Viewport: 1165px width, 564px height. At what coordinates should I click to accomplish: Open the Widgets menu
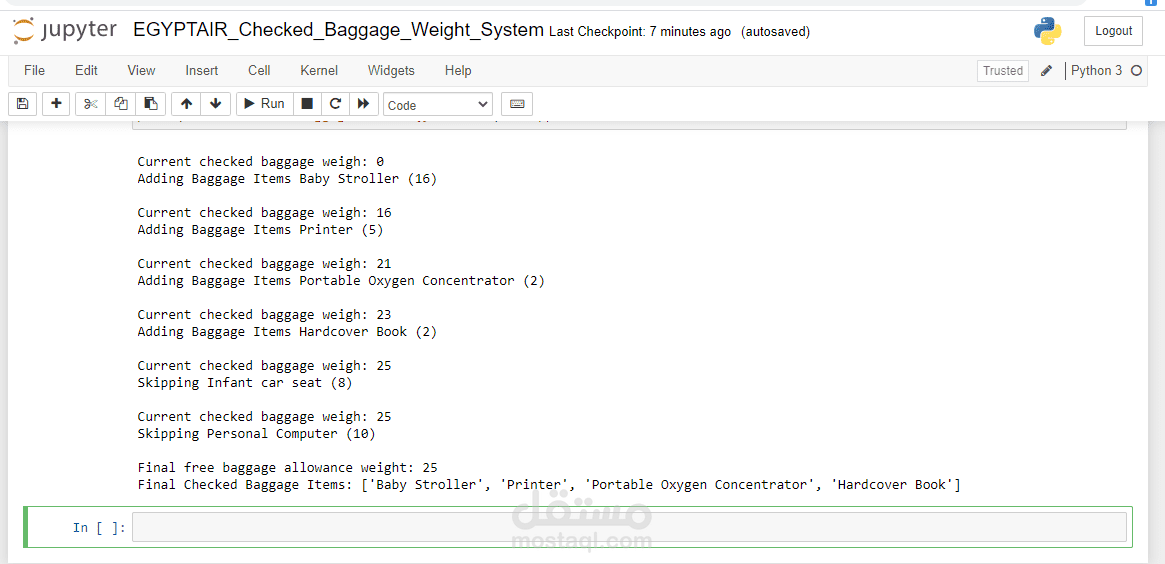click(x=391, y=71)
